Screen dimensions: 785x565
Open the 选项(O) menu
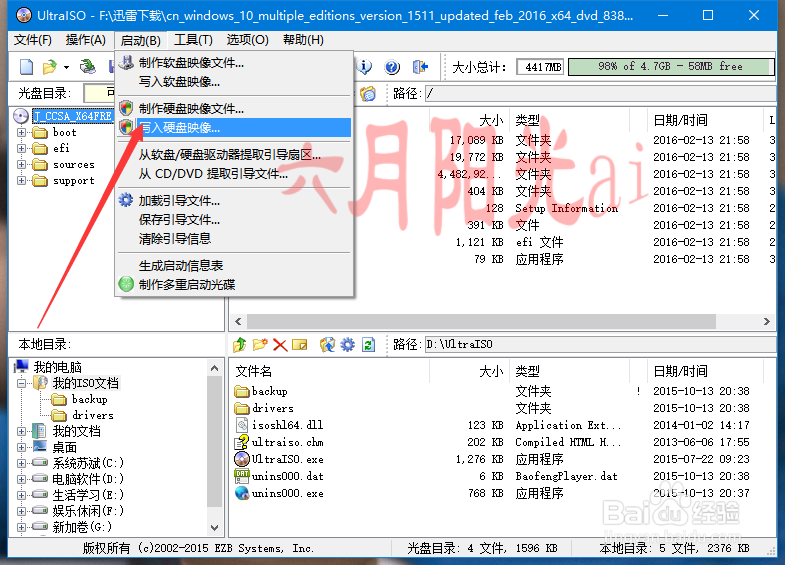[x=247, y=40]
